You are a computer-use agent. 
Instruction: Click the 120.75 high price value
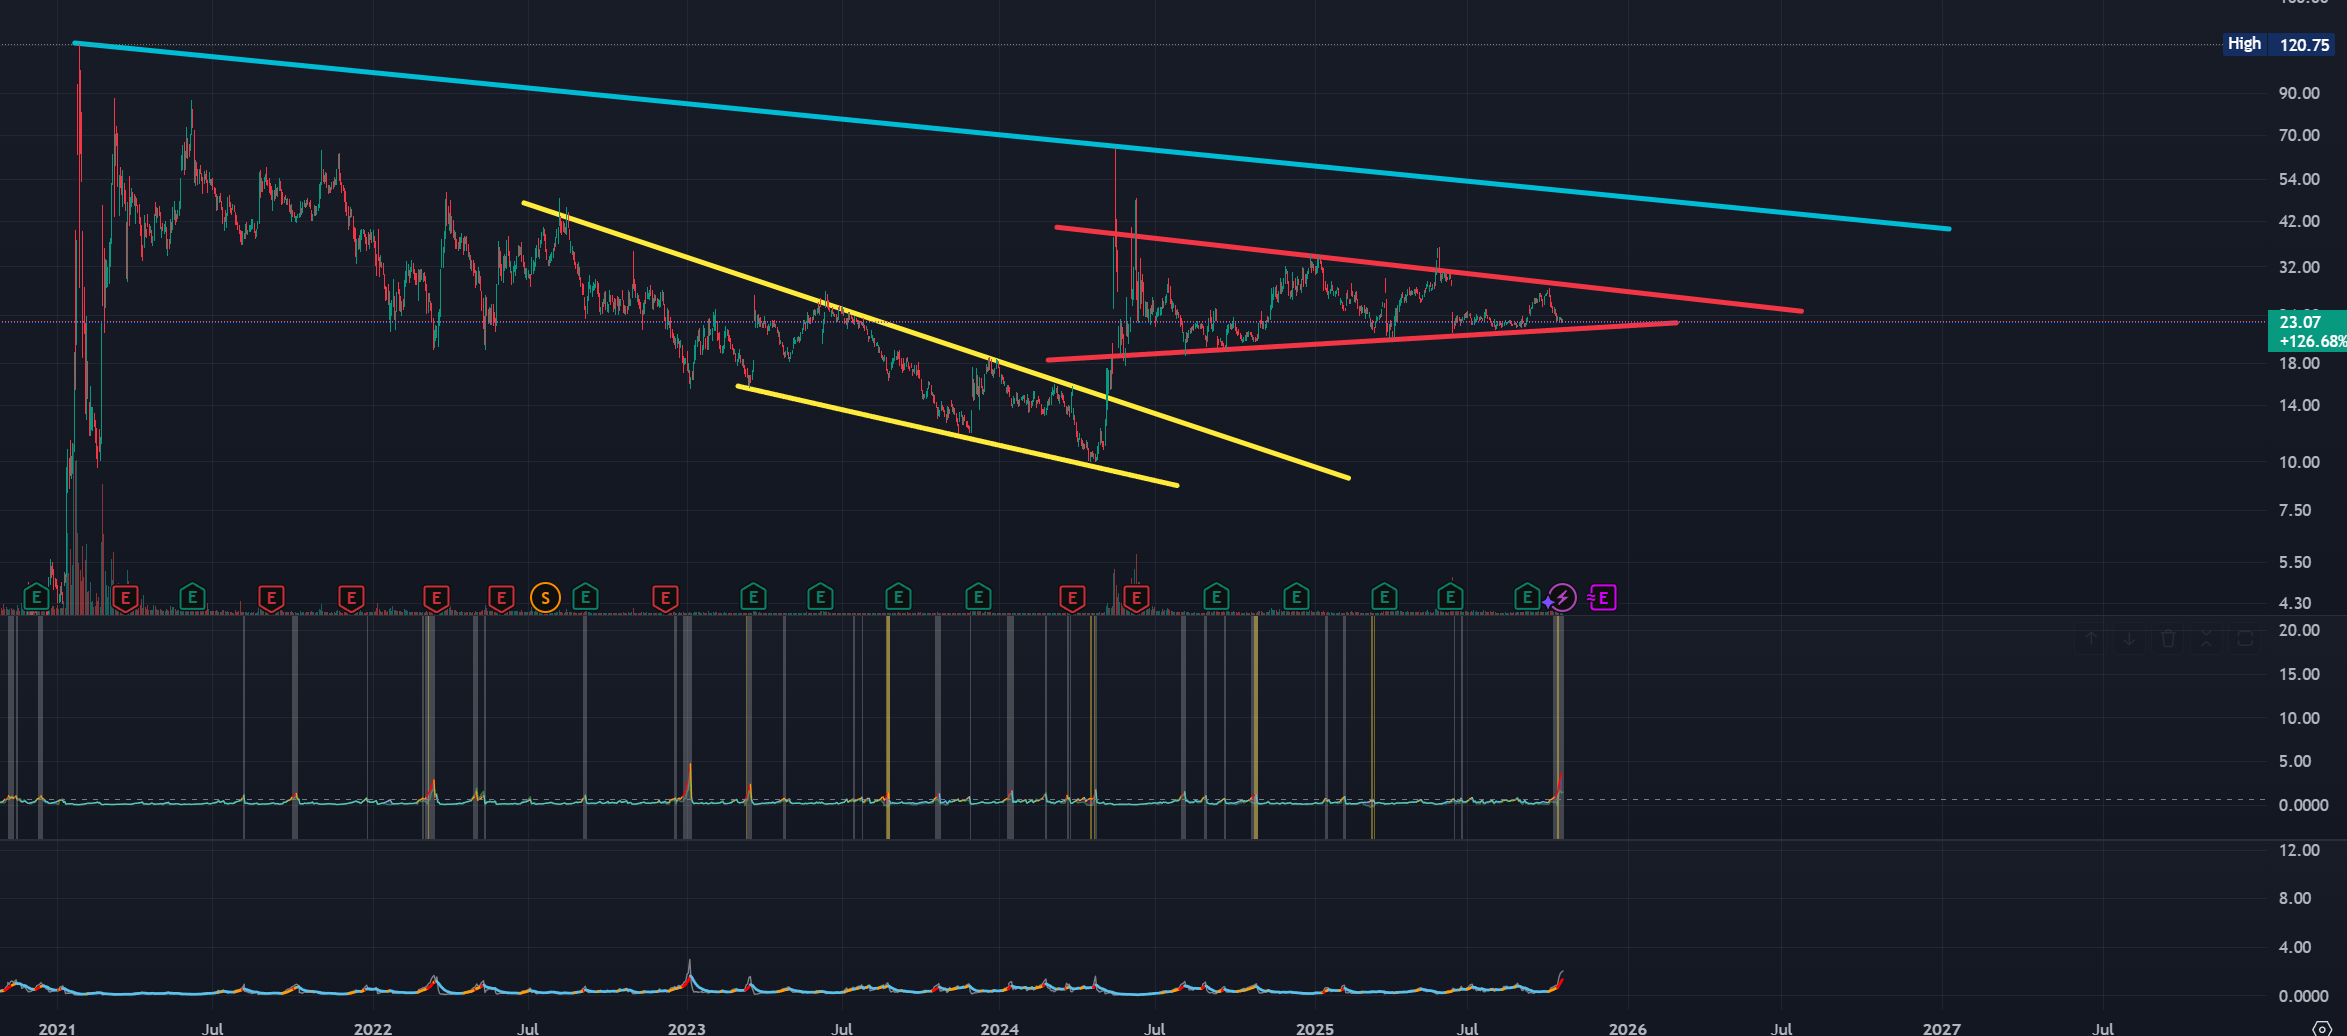(x=2304, y=44)
